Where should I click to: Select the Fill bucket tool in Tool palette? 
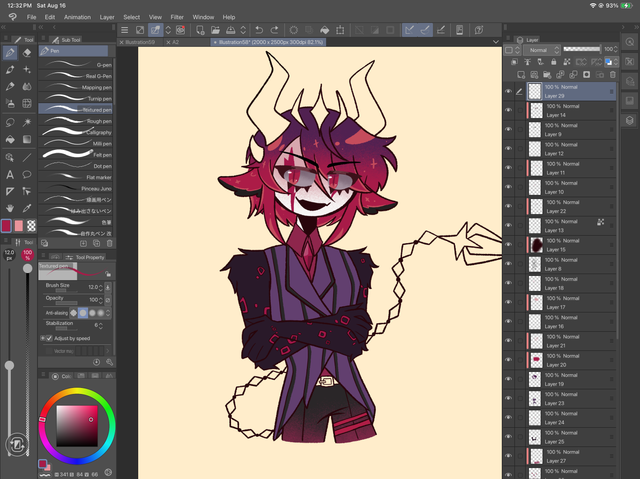click(10, 140)
